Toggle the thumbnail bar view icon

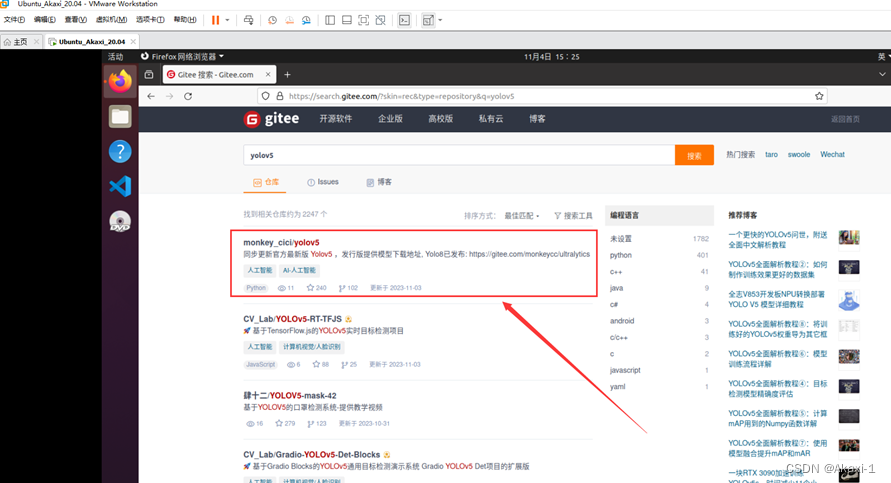coord(347,20)
